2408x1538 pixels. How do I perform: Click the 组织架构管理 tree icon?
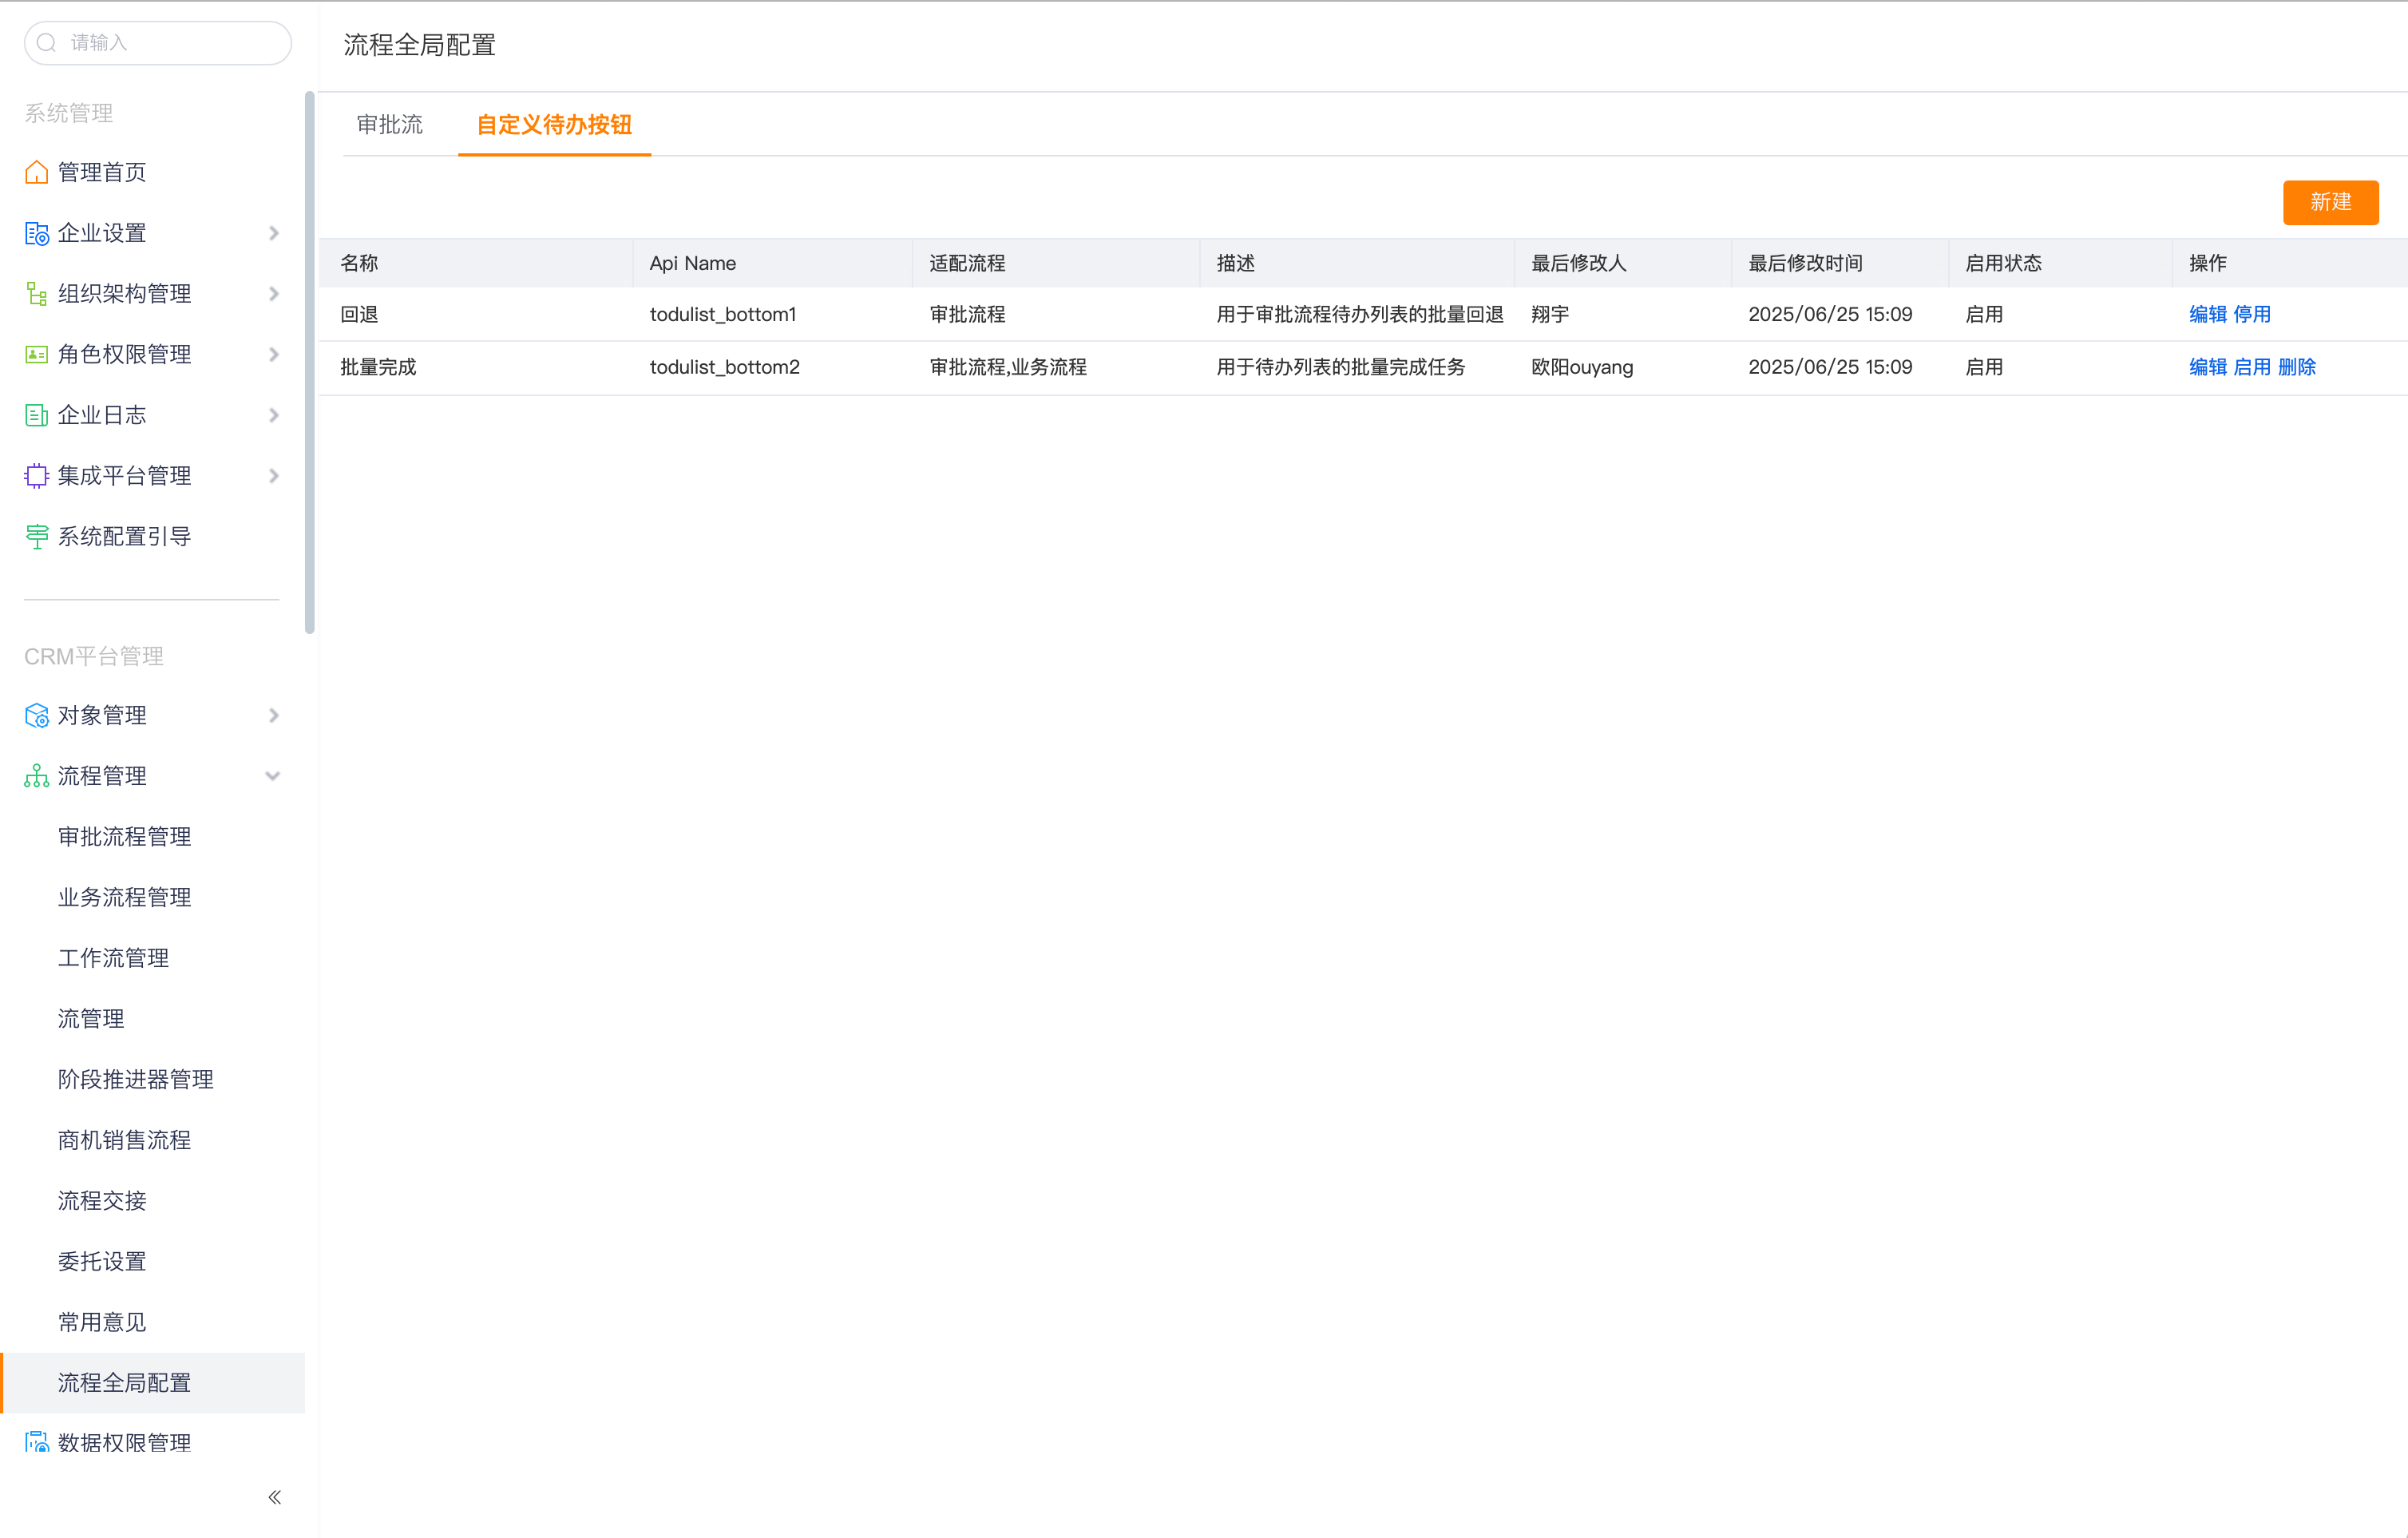(36, 294)
